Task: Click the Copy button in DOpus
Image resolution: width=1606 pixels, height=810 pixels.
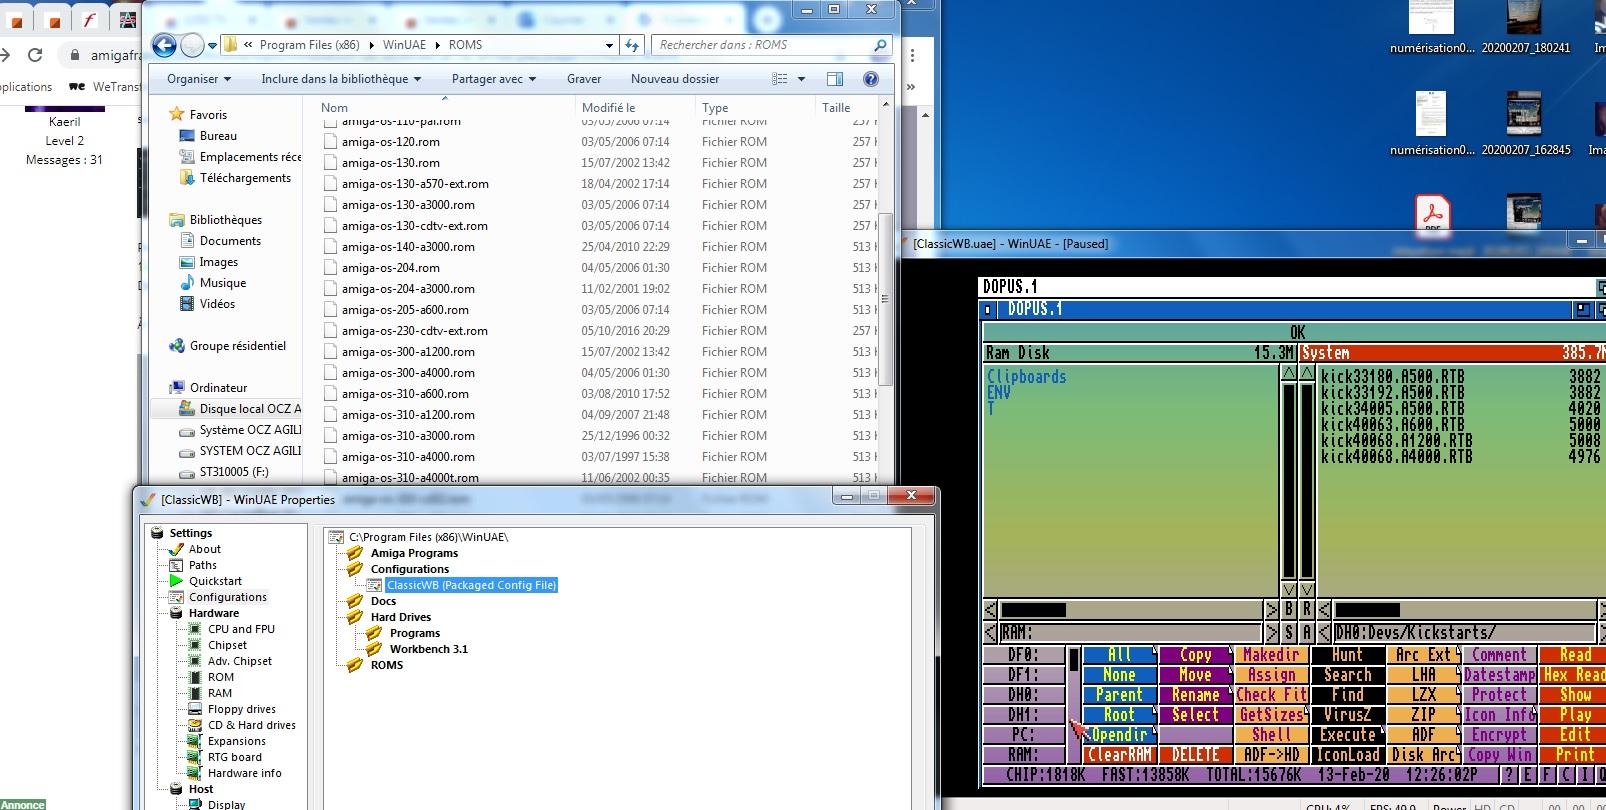Action: pyautogui.click(x=1195, y=655)
